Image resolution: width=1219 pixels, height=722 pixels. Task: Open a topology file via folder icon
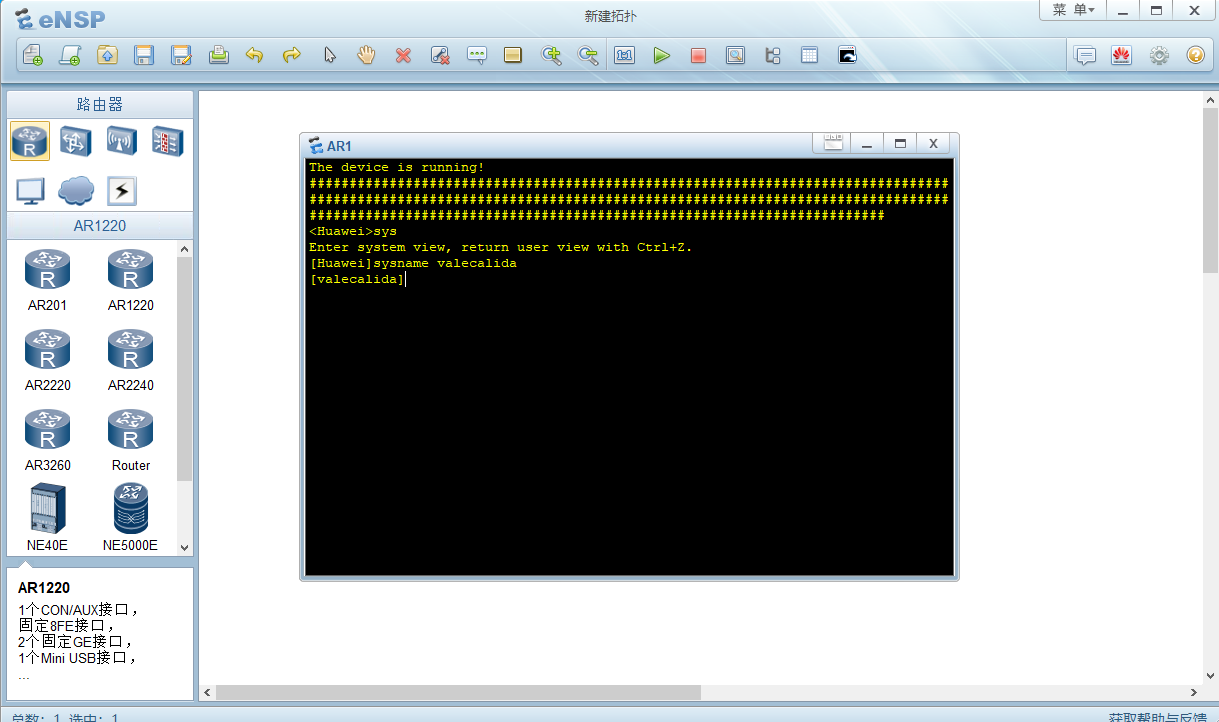[107, 55]
